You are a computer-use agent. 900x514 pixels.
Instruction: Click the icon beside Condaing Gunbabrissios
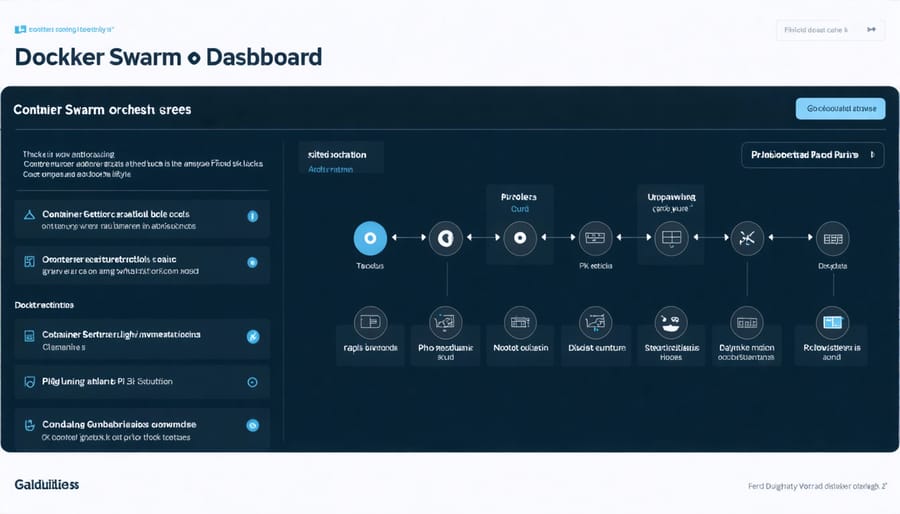[x=29, y=425]
